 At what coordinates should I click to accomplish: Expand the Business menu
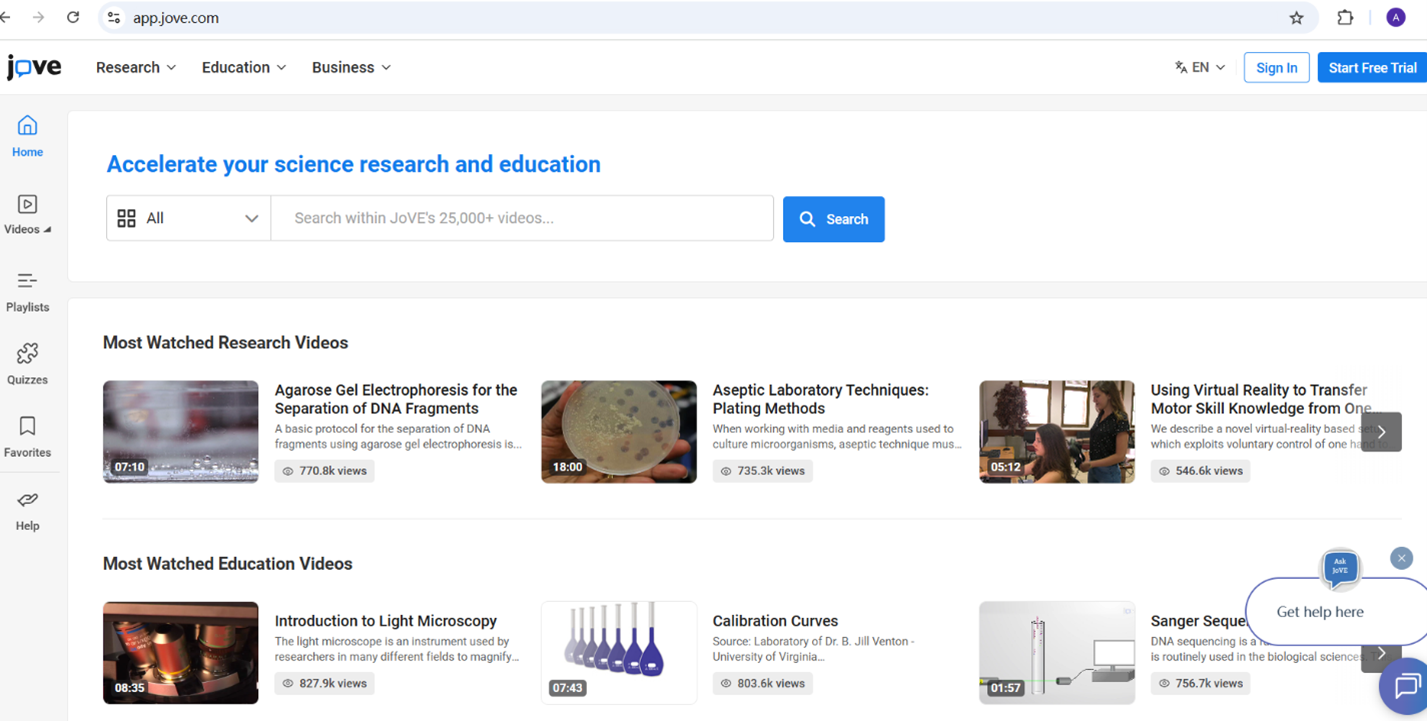(x=351, y=68)
